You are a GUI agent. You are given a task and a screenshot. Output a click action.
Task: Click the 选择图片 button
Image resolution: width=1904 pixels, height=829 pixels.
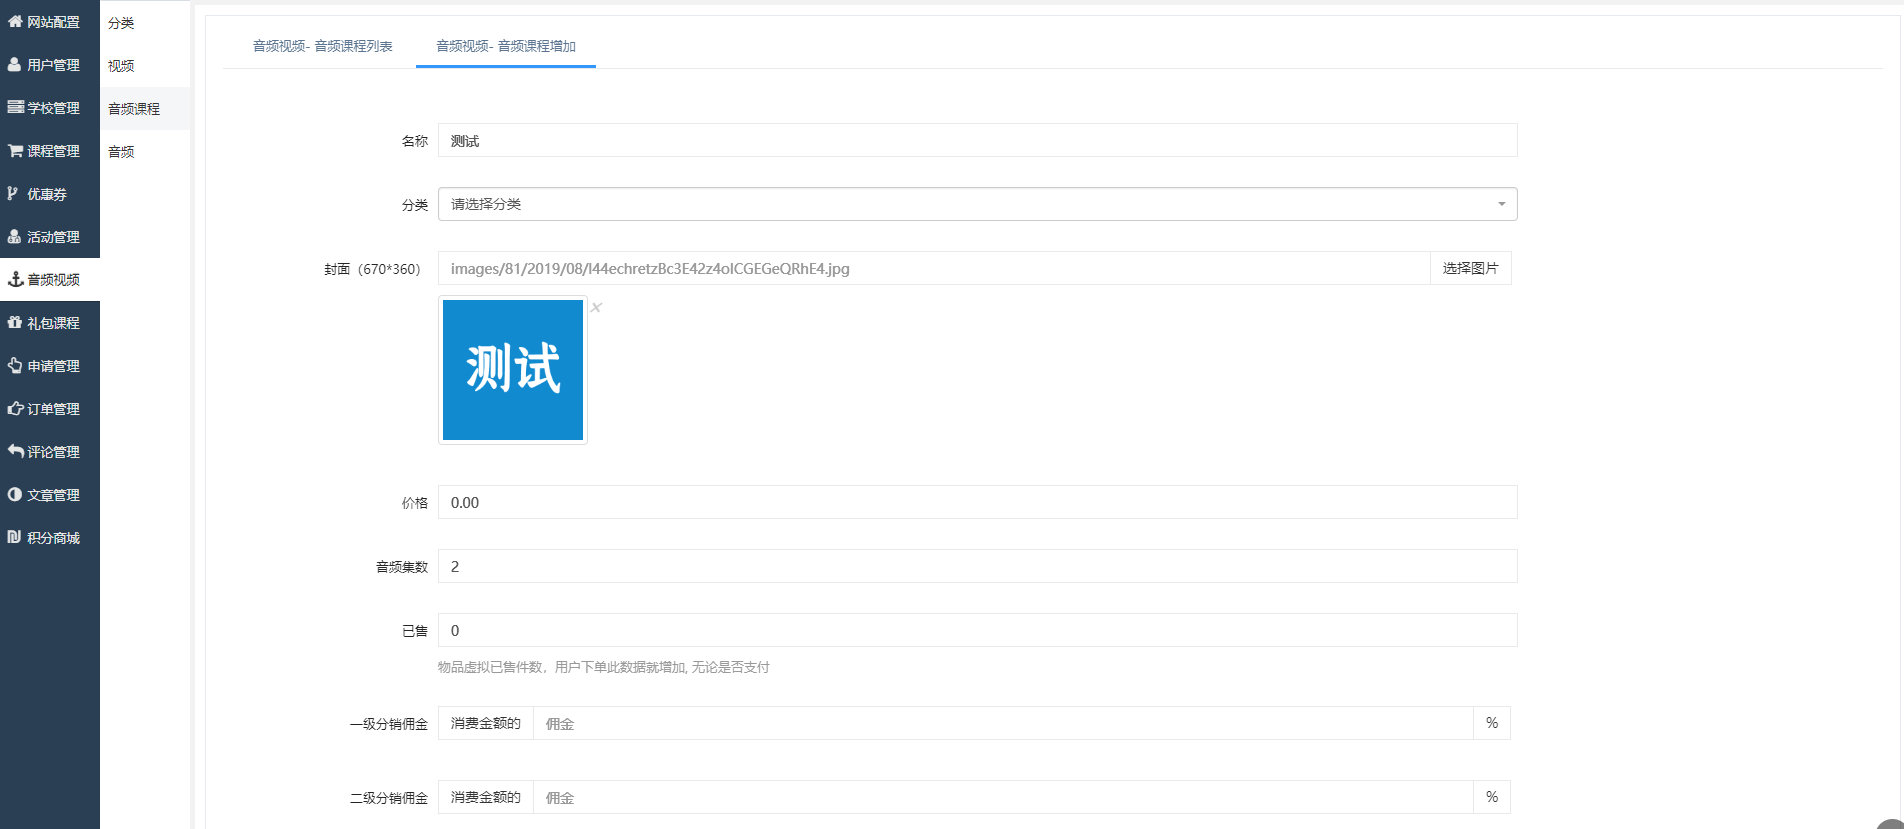tap(1470, 268)
